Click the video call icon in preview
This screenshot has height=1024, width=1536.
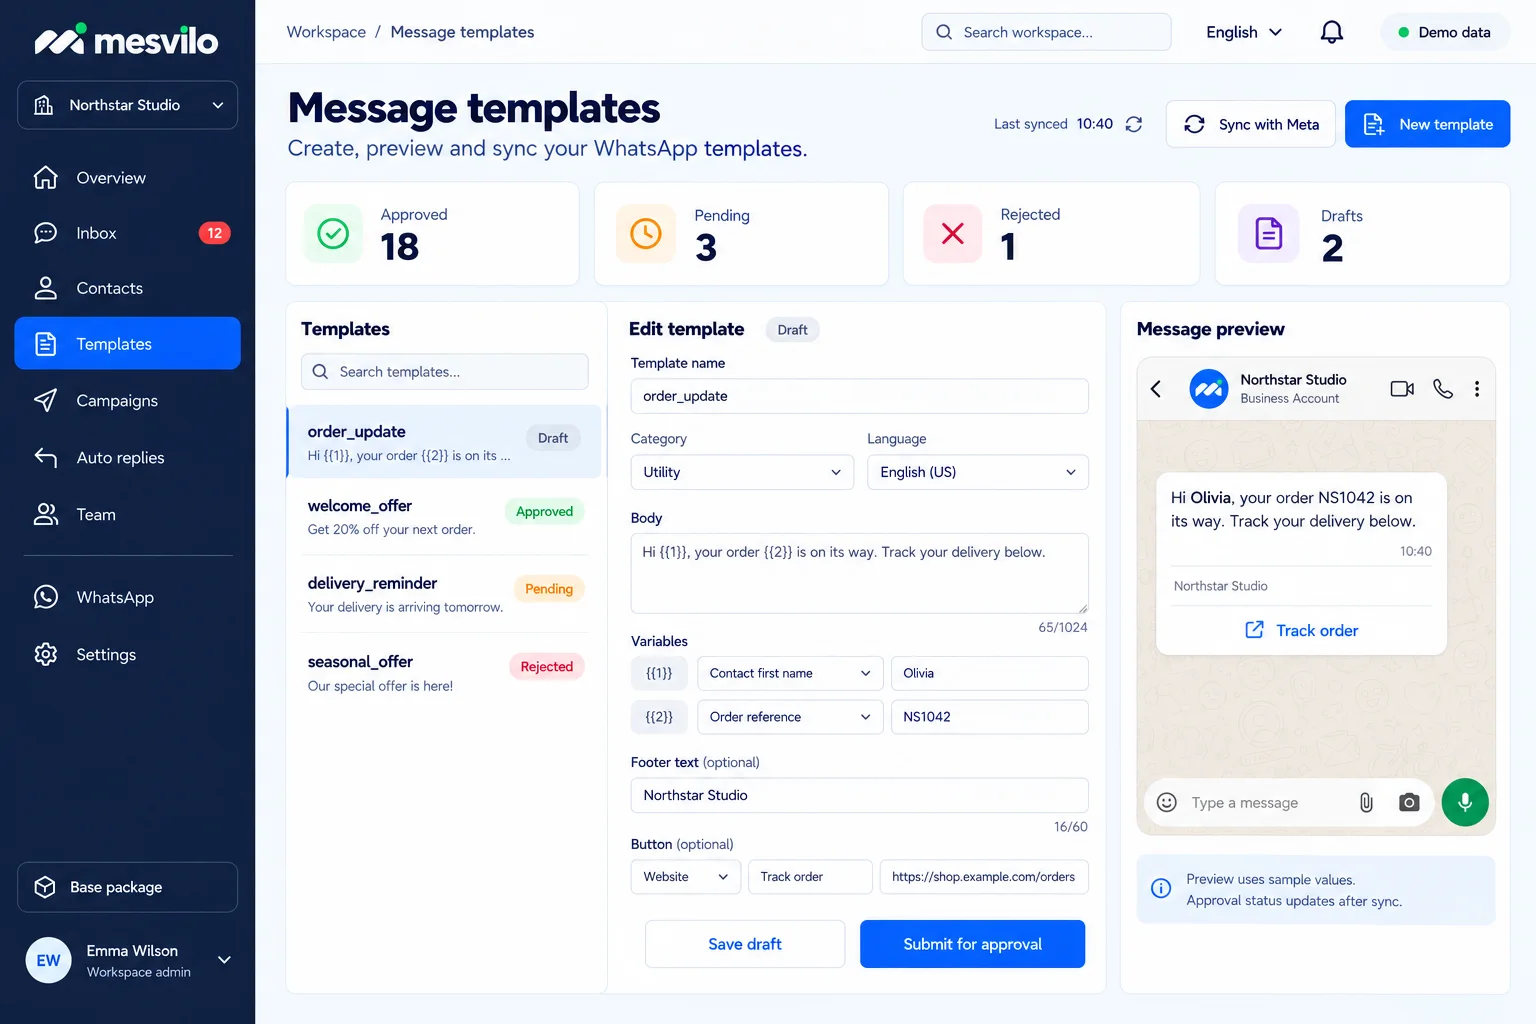(x=1402, y=388)
